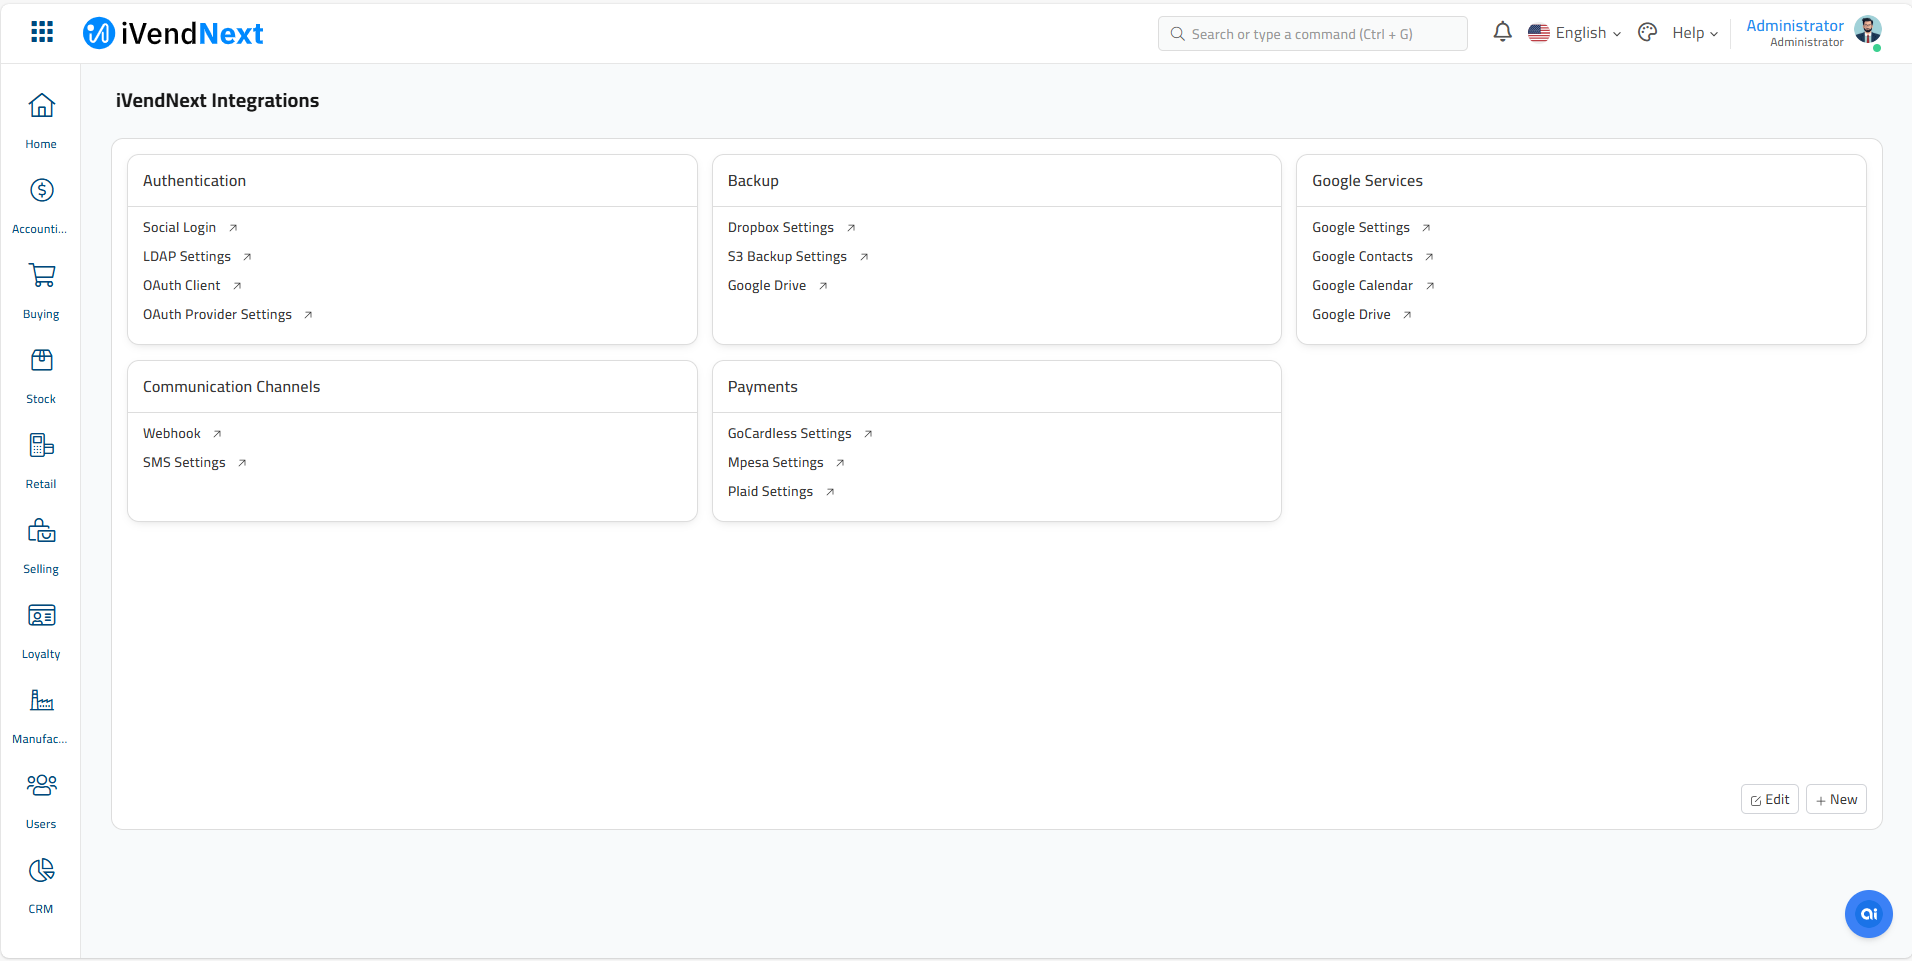The height and width of the screenshot is (961, 1912).
Task: Click the New button
Action: point(1836,800)
